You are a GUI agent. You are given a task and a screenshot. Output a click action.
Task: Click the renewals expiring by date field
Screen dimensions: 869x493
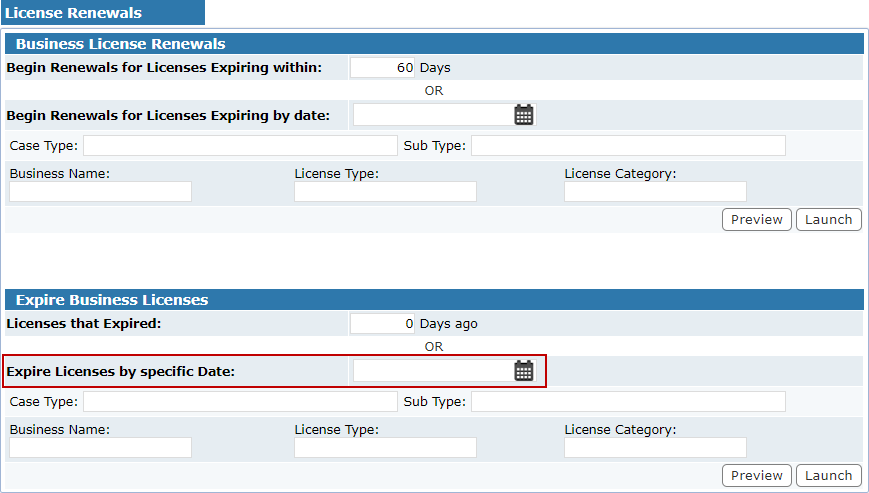pyautogui.click(x=432, y=115)
